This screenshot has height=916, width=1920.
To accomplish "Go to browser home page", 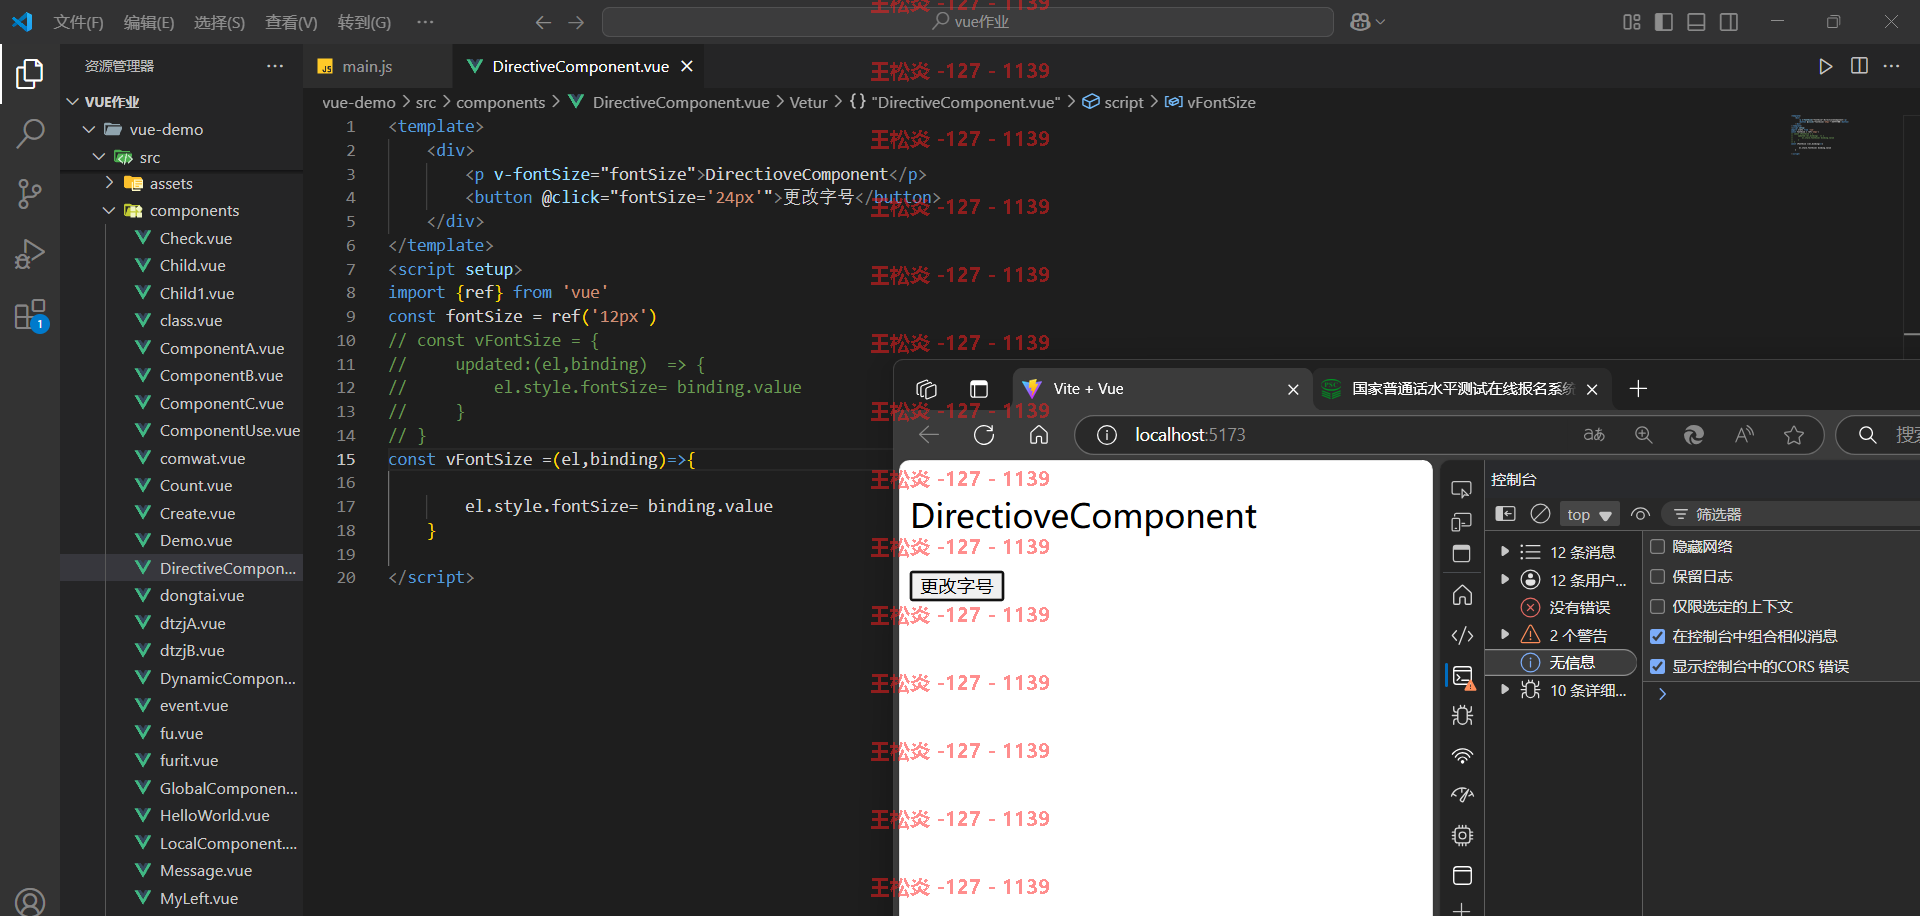I will [x=1039, y=435].
